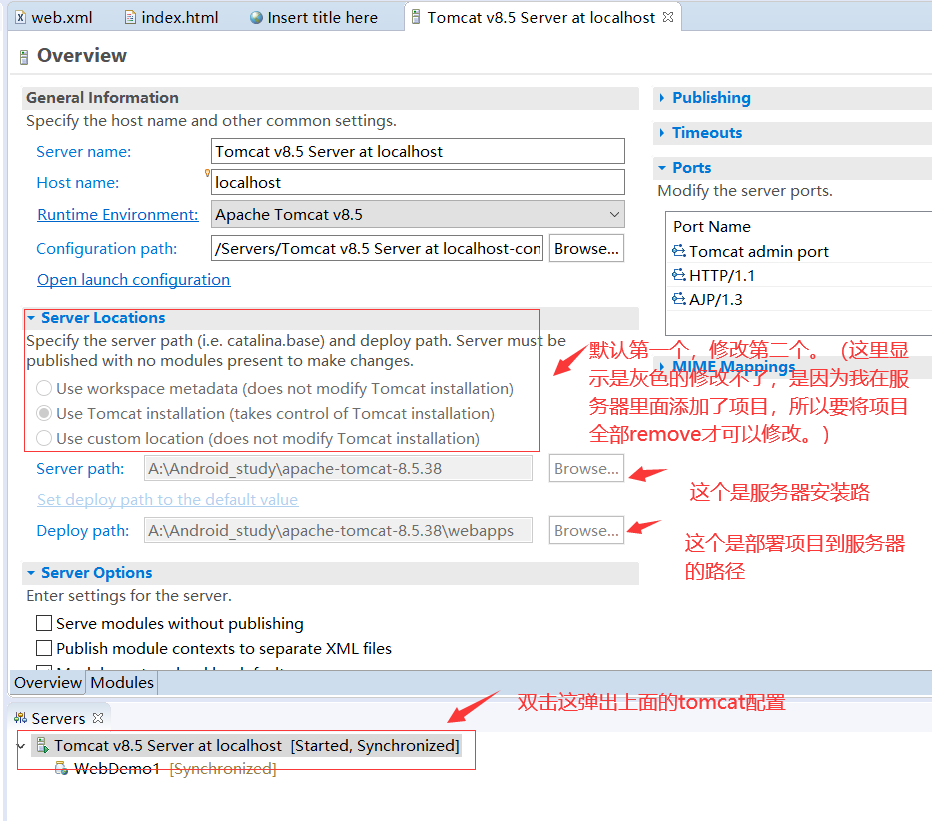The height and width of the screenshot is (821, 932).
Task: Click the Overview form icon beside the title
Action: pyautogui.click(x=22, y=56)
